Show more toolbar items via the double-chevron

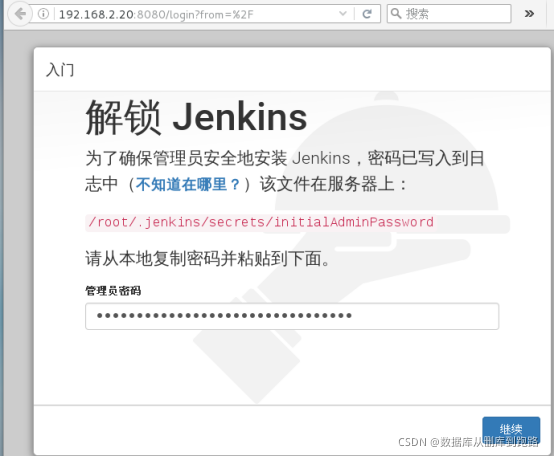(x=529, y=14)
